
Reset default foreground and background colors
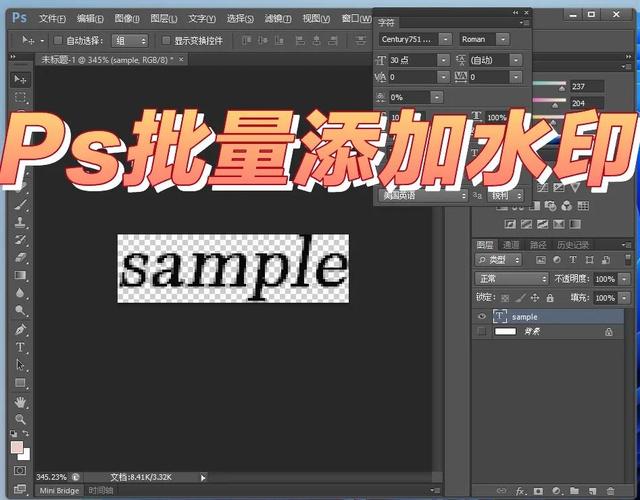(14, 433)
